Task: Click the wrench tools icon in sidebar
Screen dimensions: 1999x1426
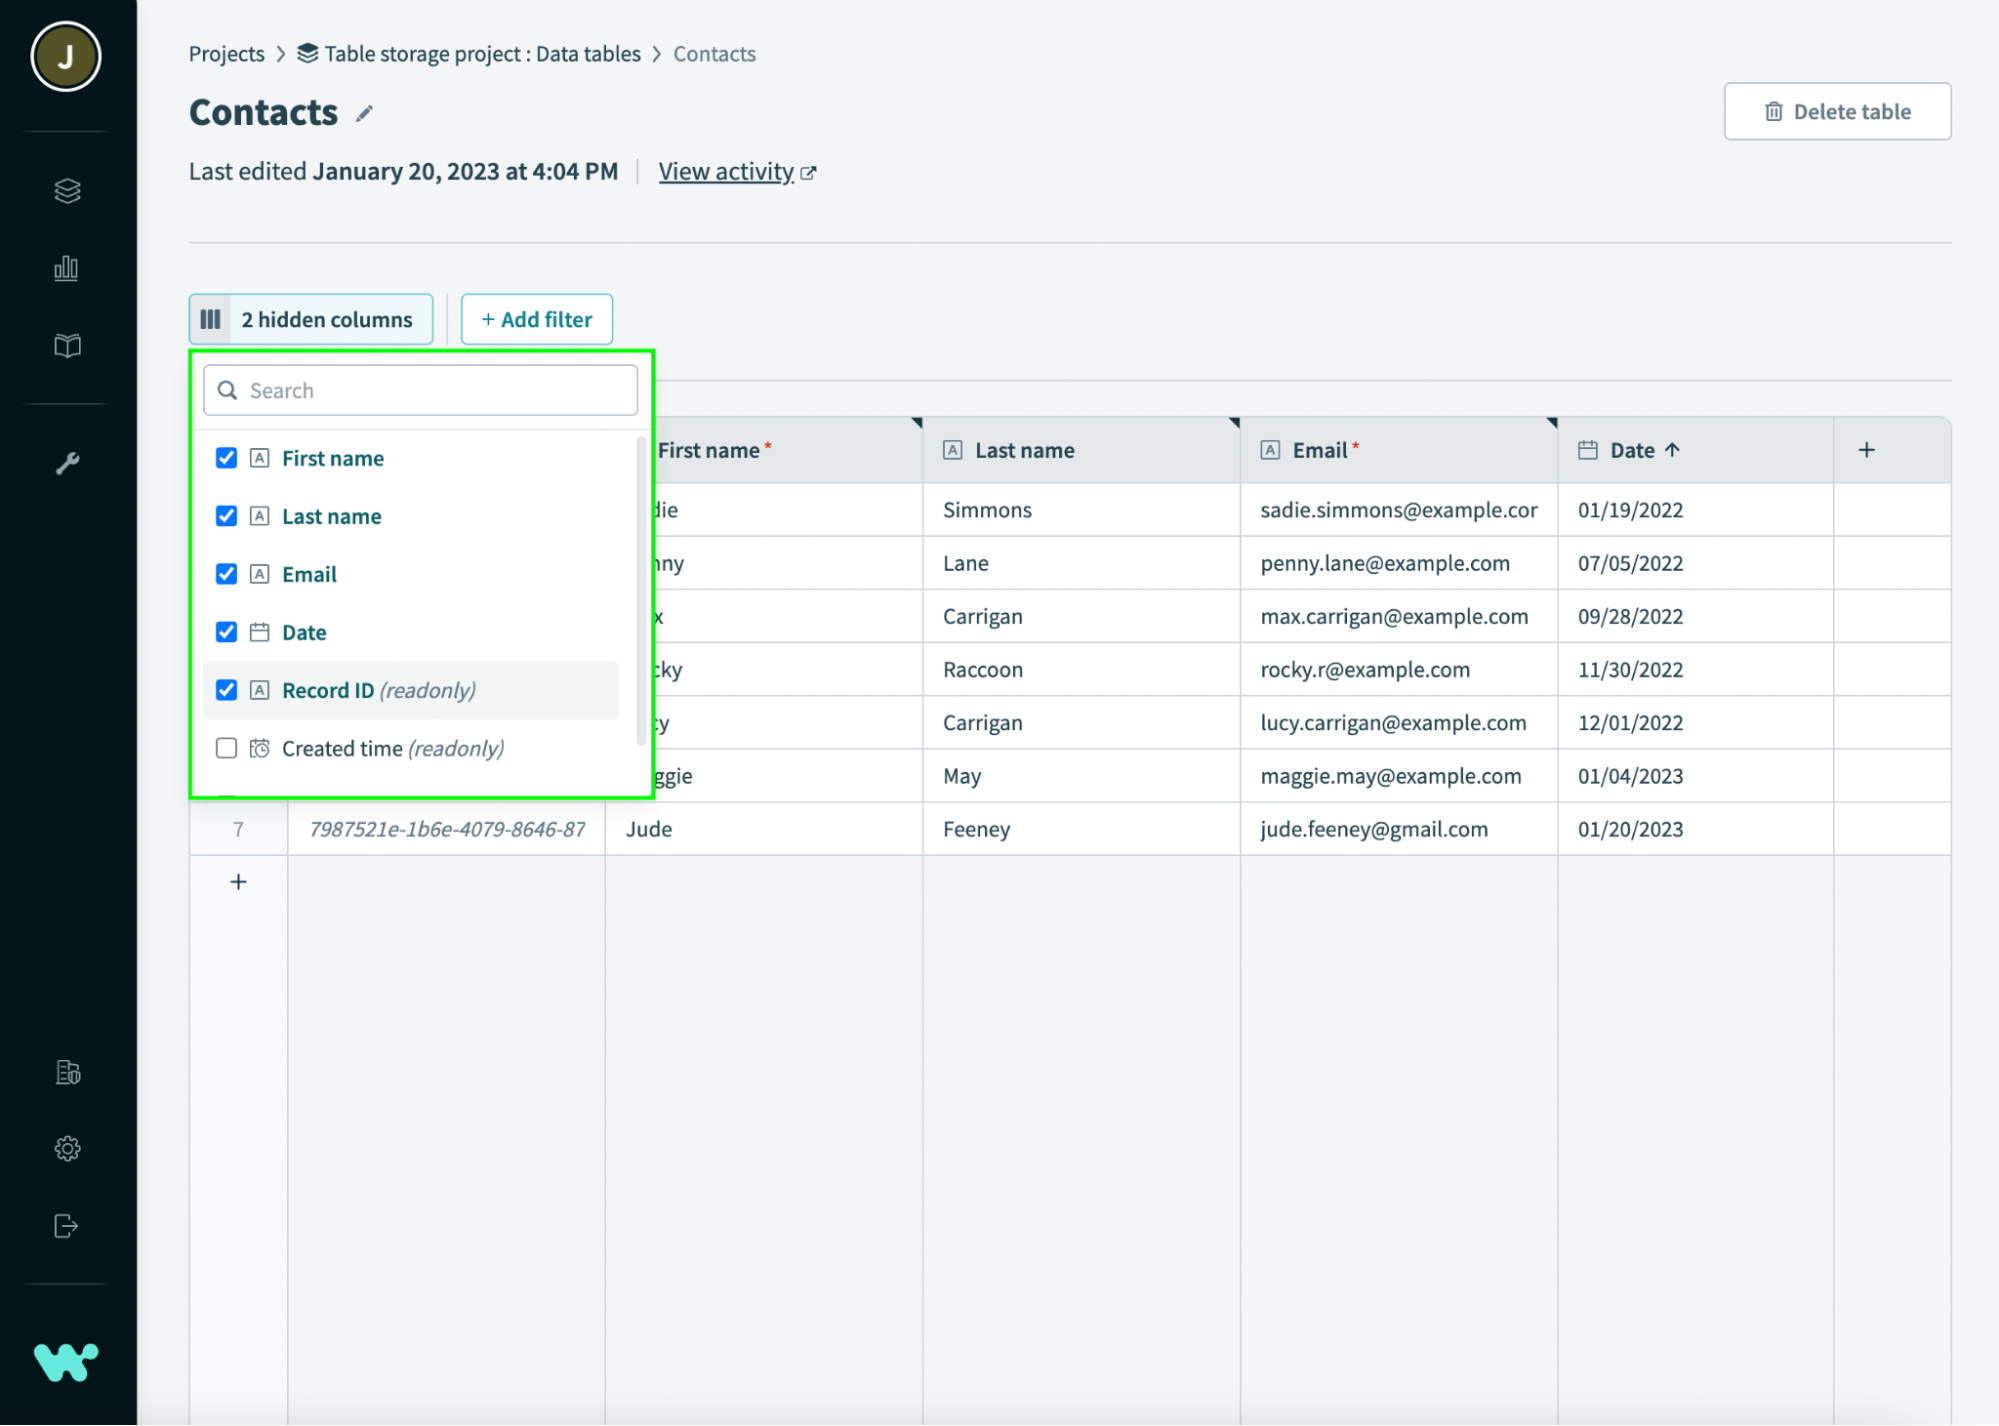Action: coord(67,463)
